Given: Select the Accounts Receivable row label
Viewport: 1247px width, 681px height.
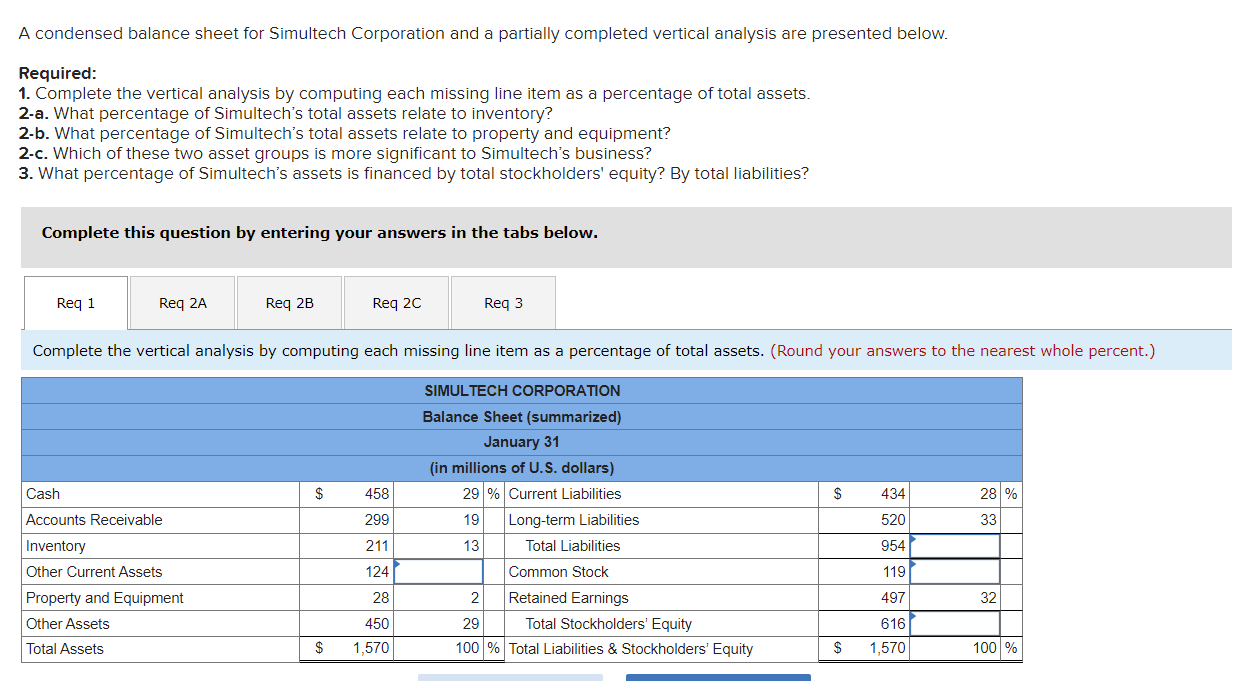Looking at the screenshot, I should 94,520.
